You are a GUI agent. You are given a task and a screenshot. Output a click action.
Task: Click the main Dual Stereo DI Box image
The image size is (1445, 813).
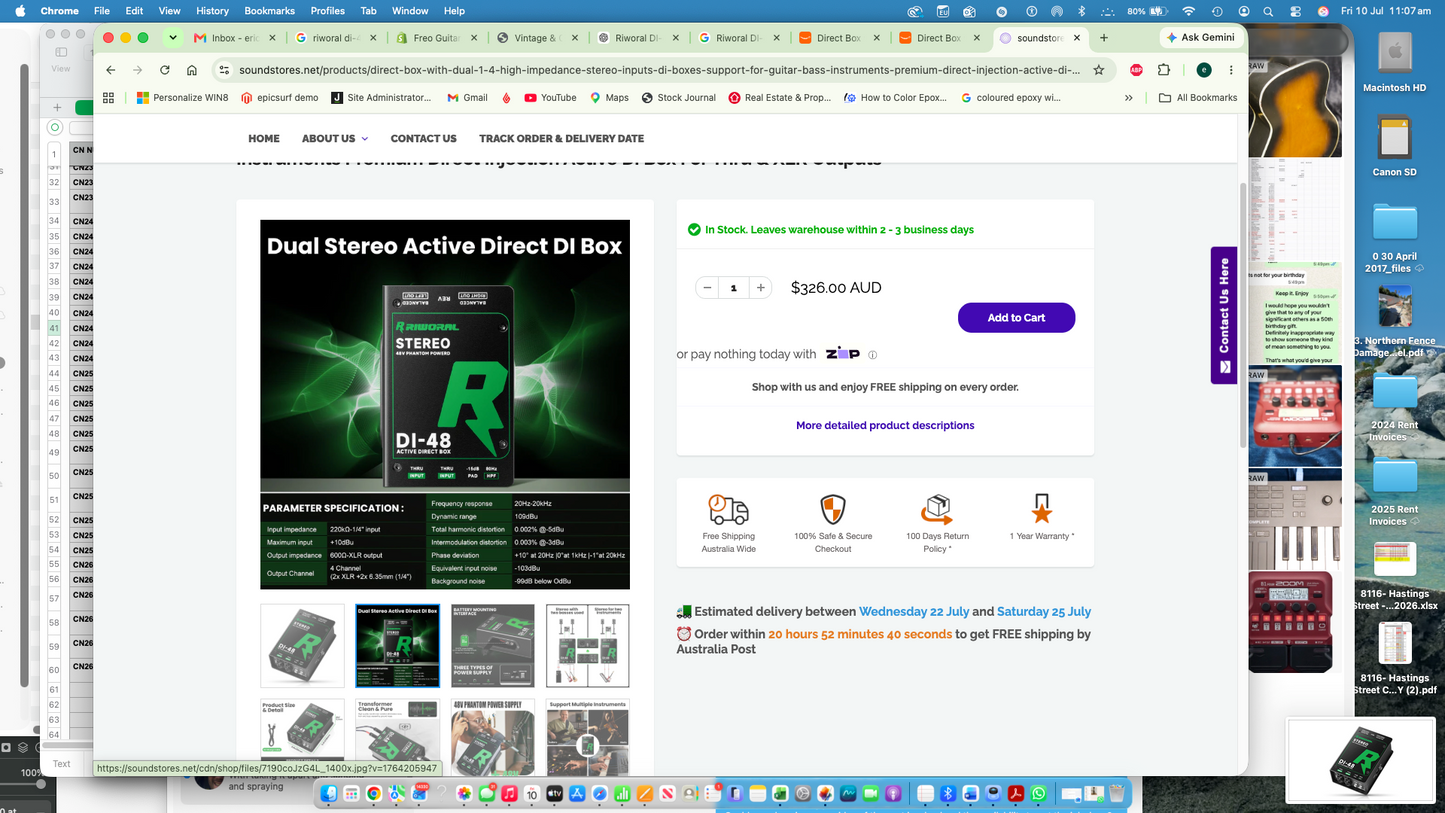tap(445, 405)
